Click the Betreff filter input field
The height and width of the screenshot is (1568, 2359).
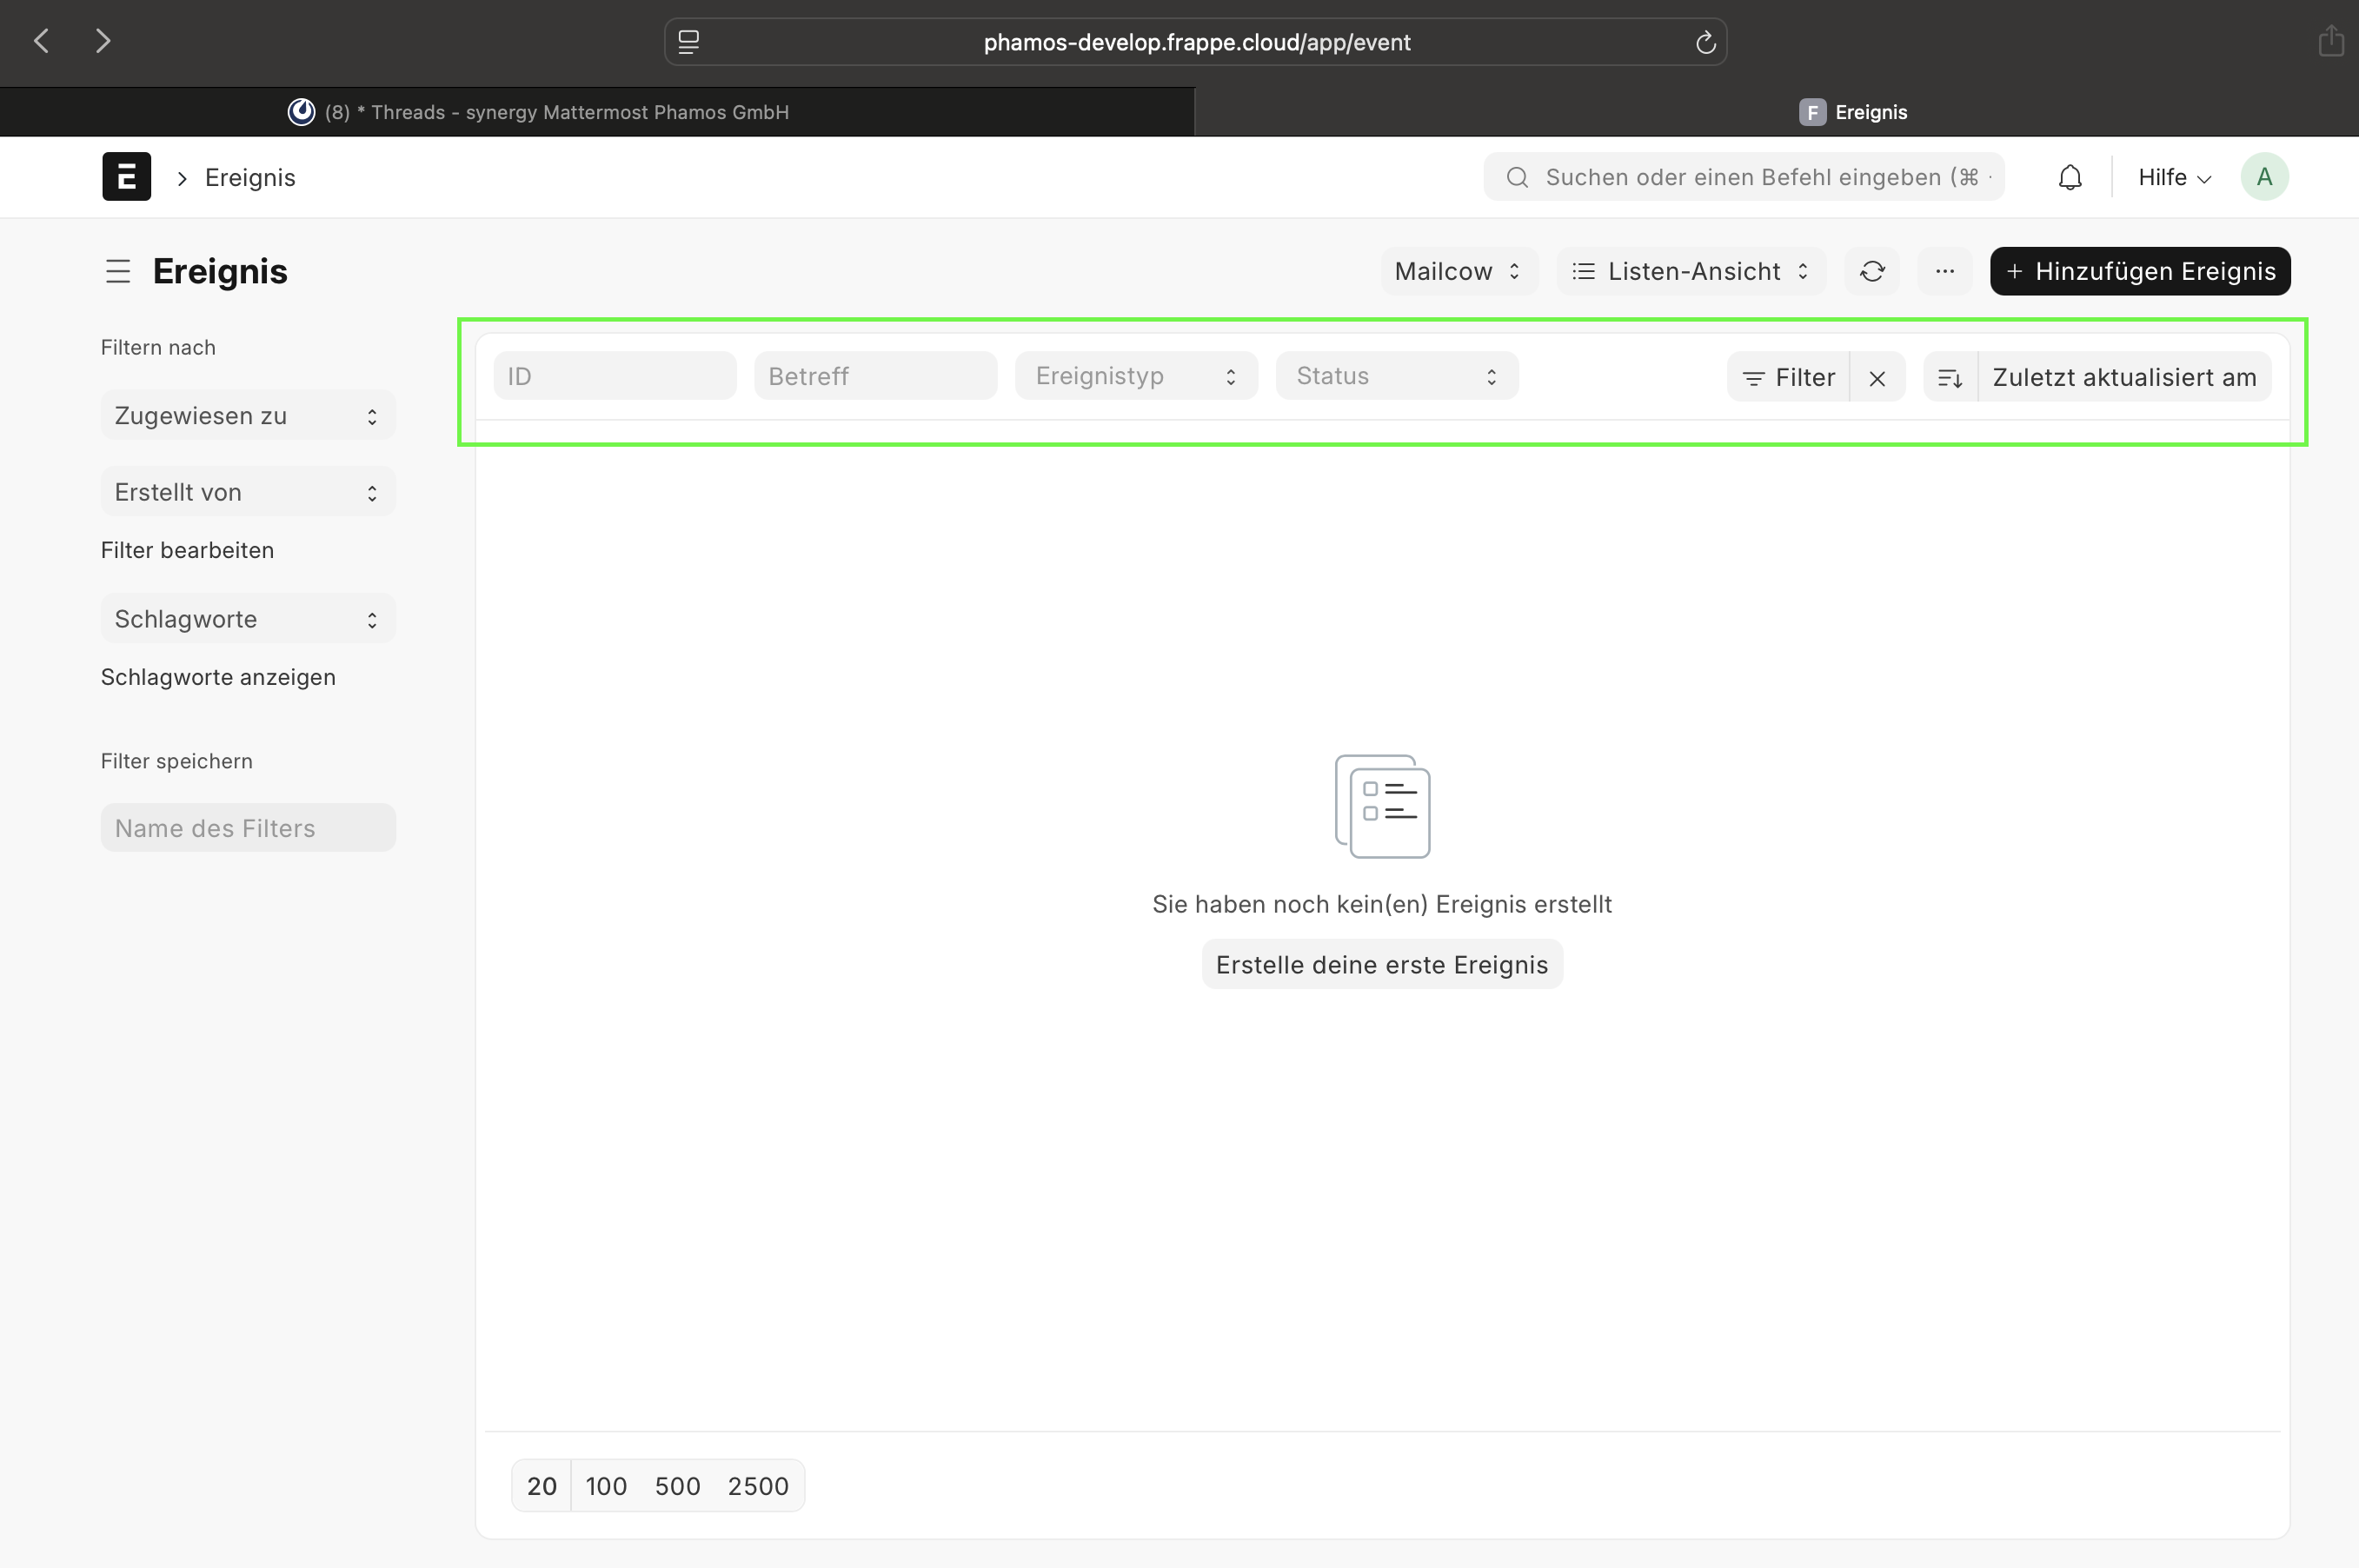pyautogui.click(x=875, y=376)
